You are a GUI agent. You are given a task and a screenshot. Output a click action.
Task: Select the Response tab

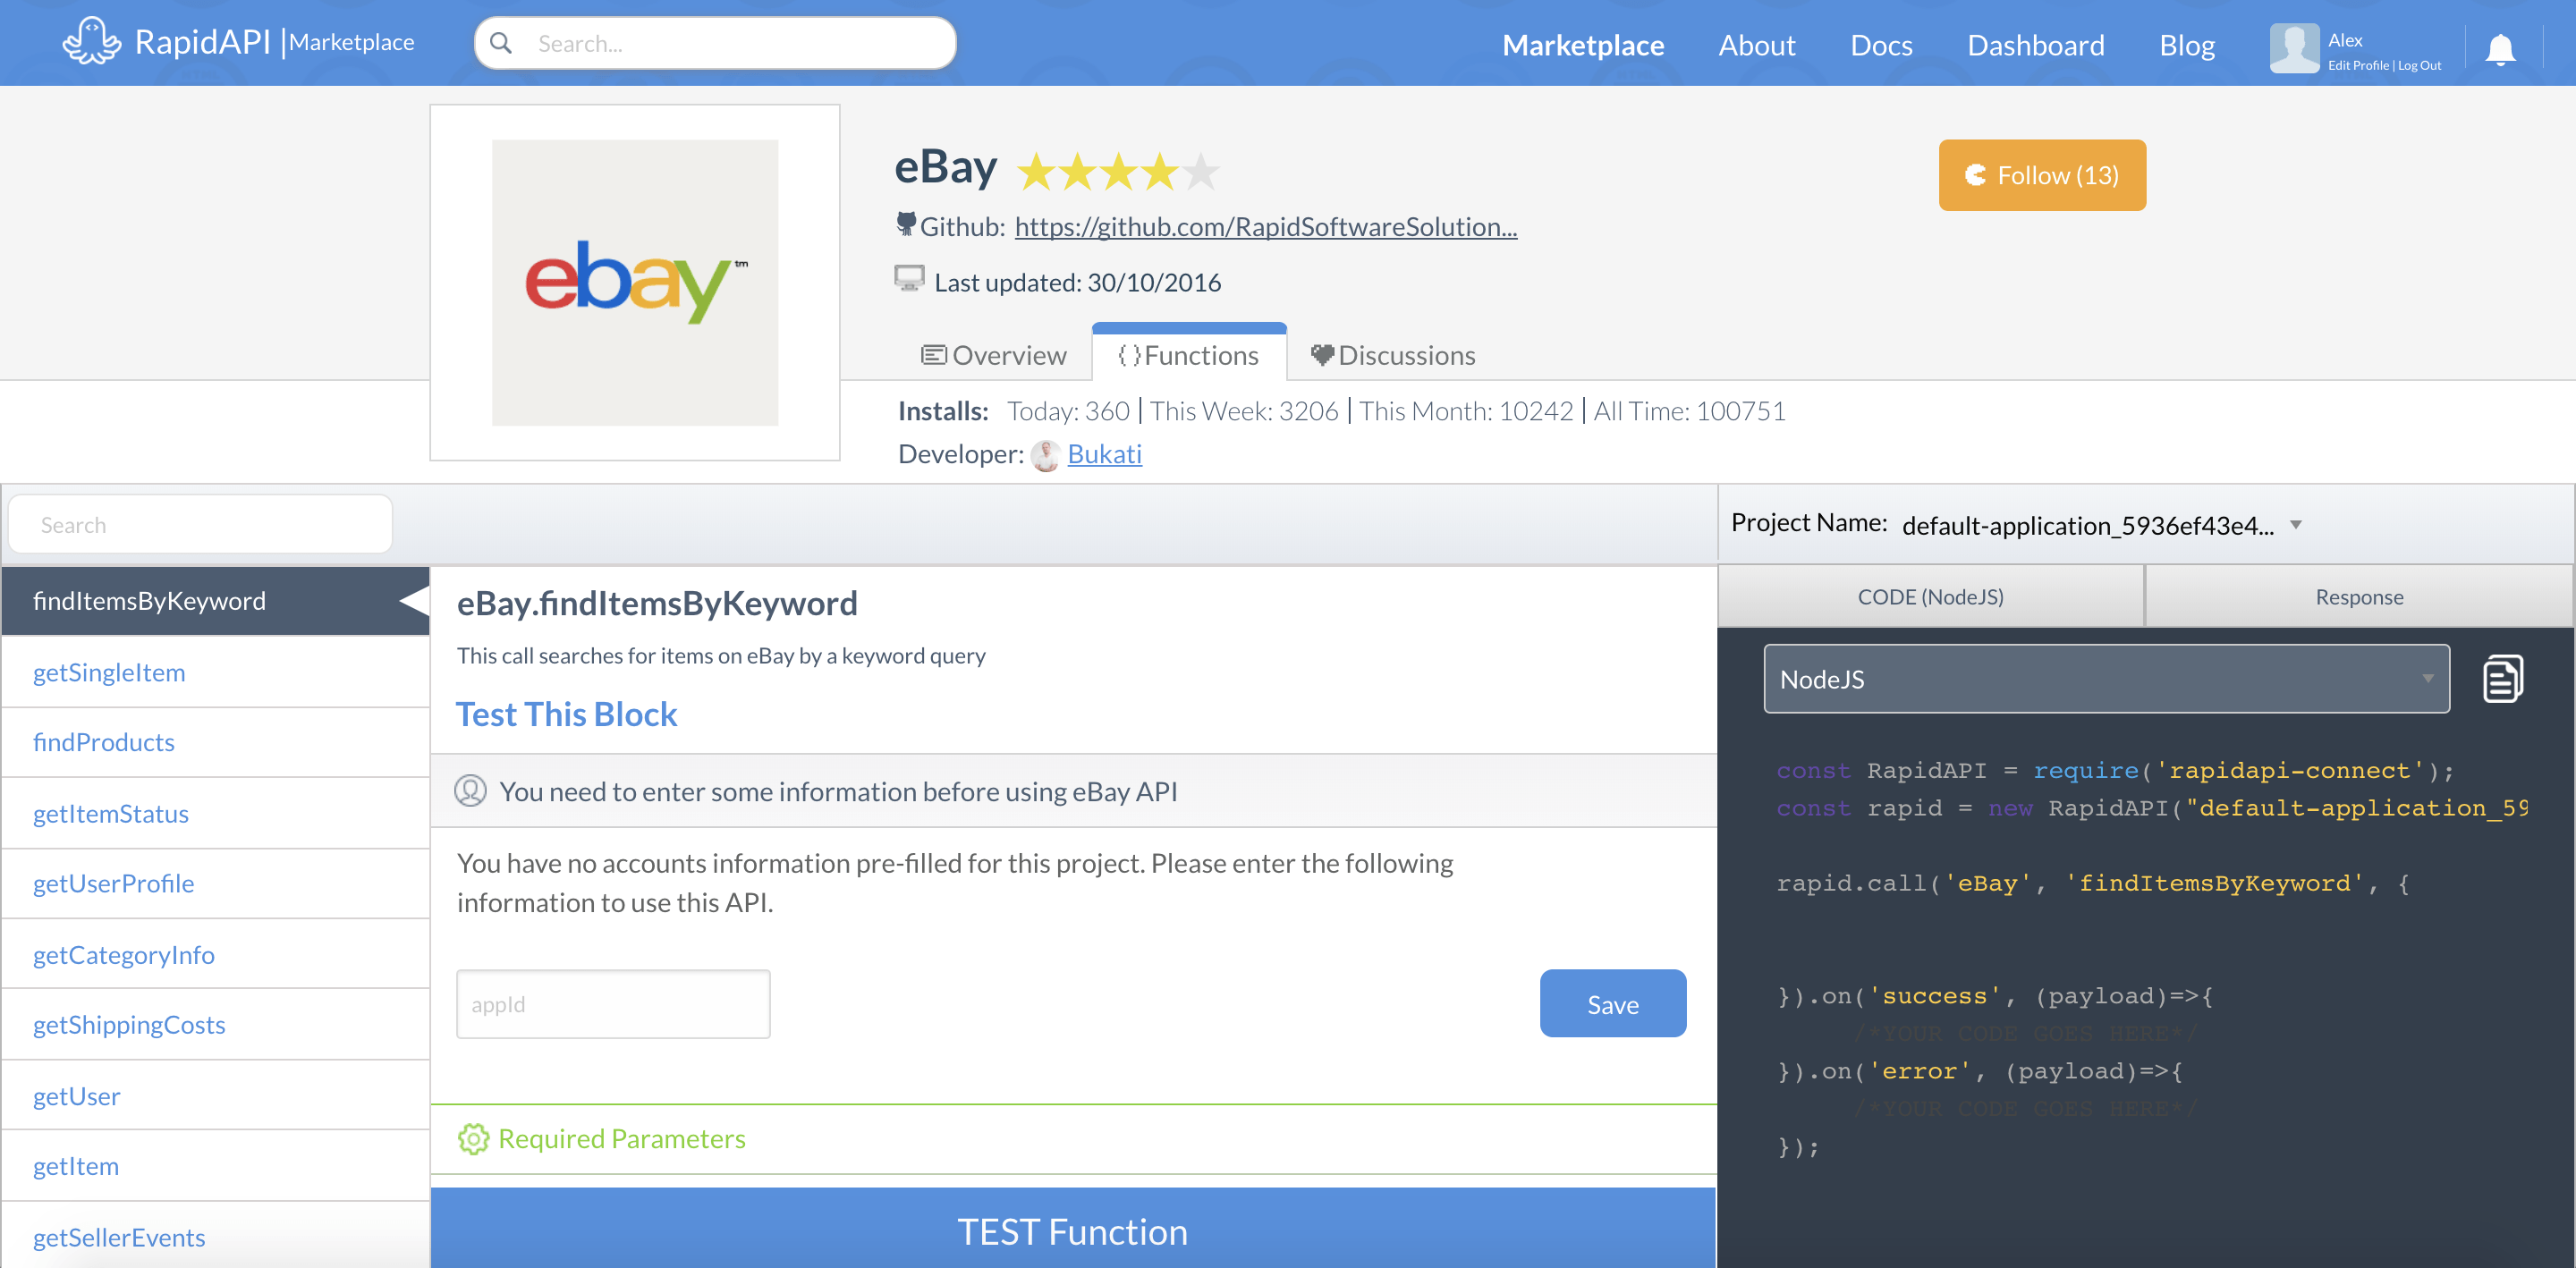pos(2359,596)
